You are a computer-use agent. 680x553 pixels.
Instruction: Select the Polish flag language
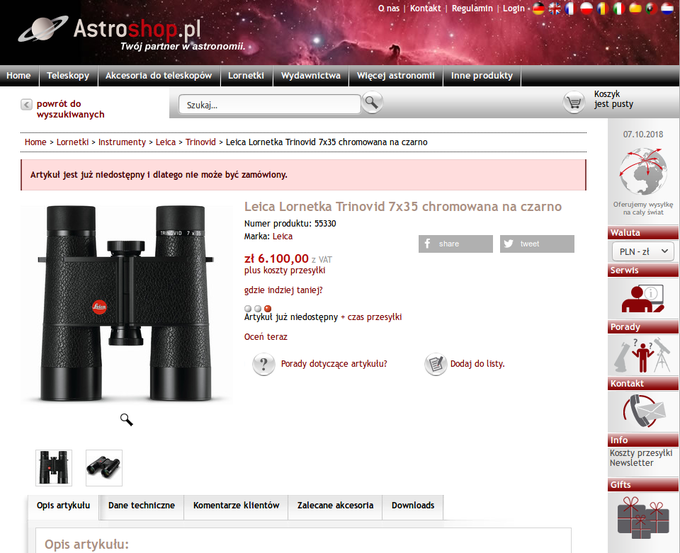(586, 9)
